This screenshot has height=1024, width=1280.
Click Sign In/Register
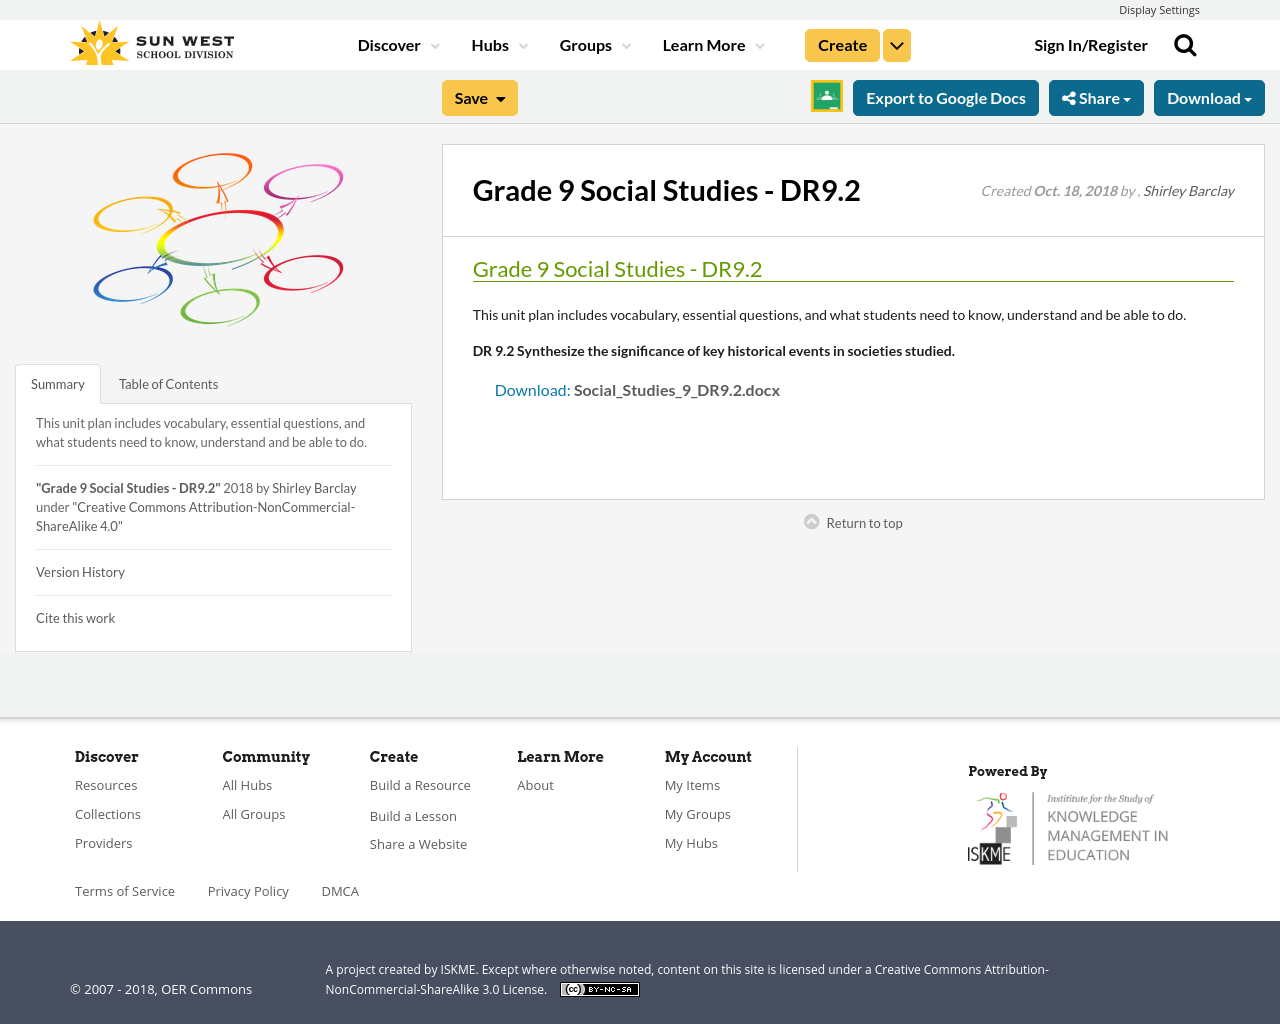pos(1091,44)
